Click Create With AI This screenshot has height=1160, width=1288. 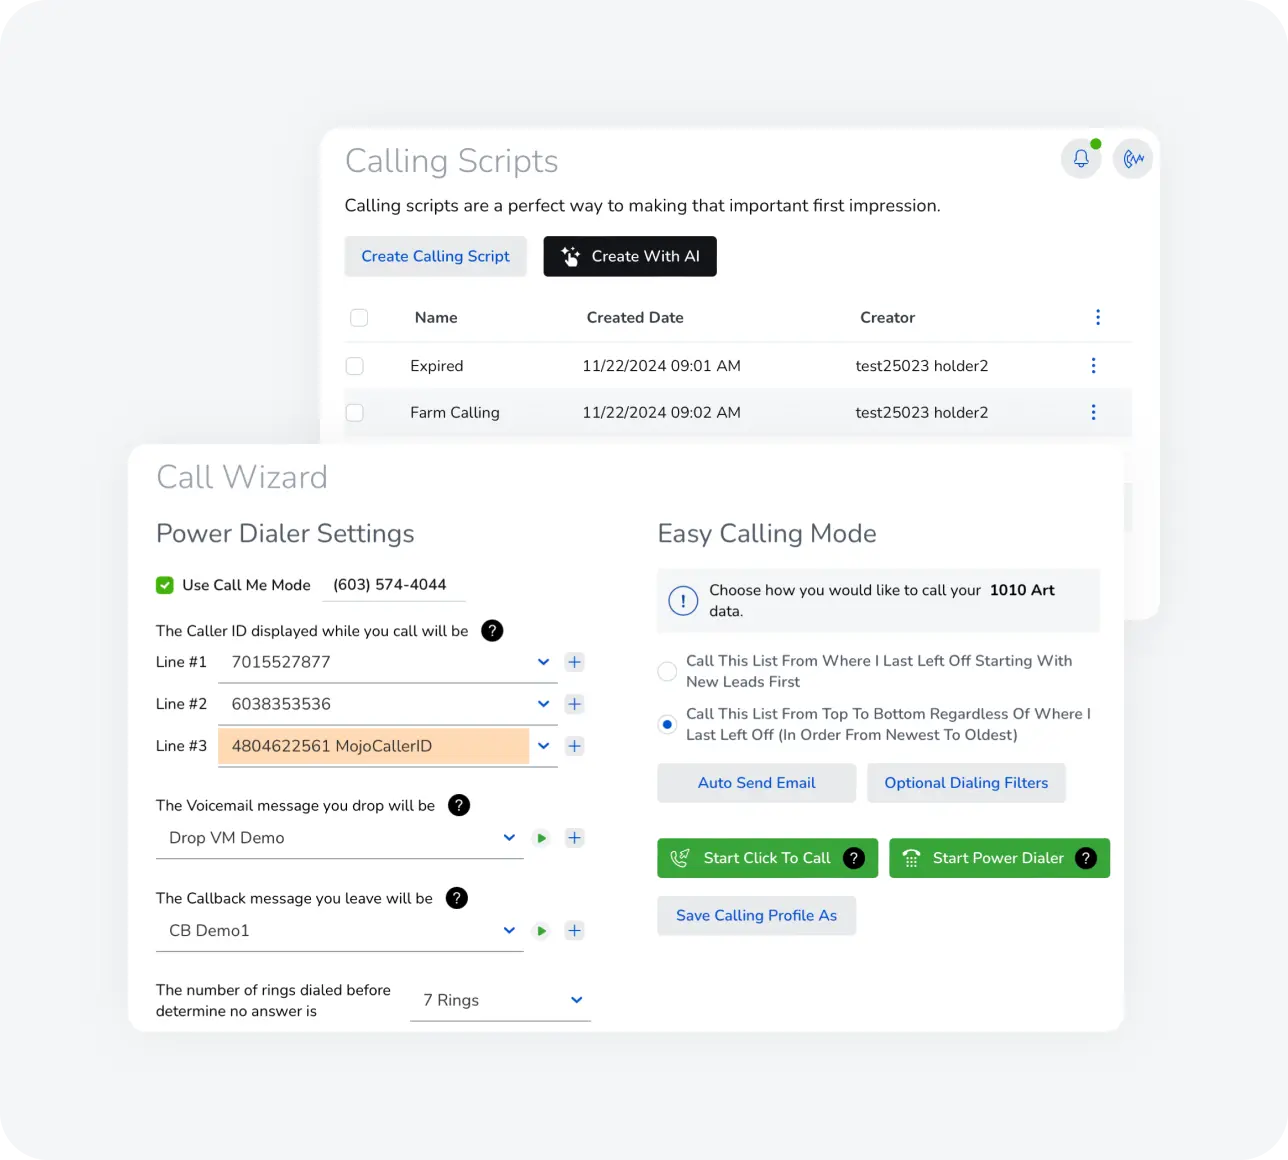[629, 256]
